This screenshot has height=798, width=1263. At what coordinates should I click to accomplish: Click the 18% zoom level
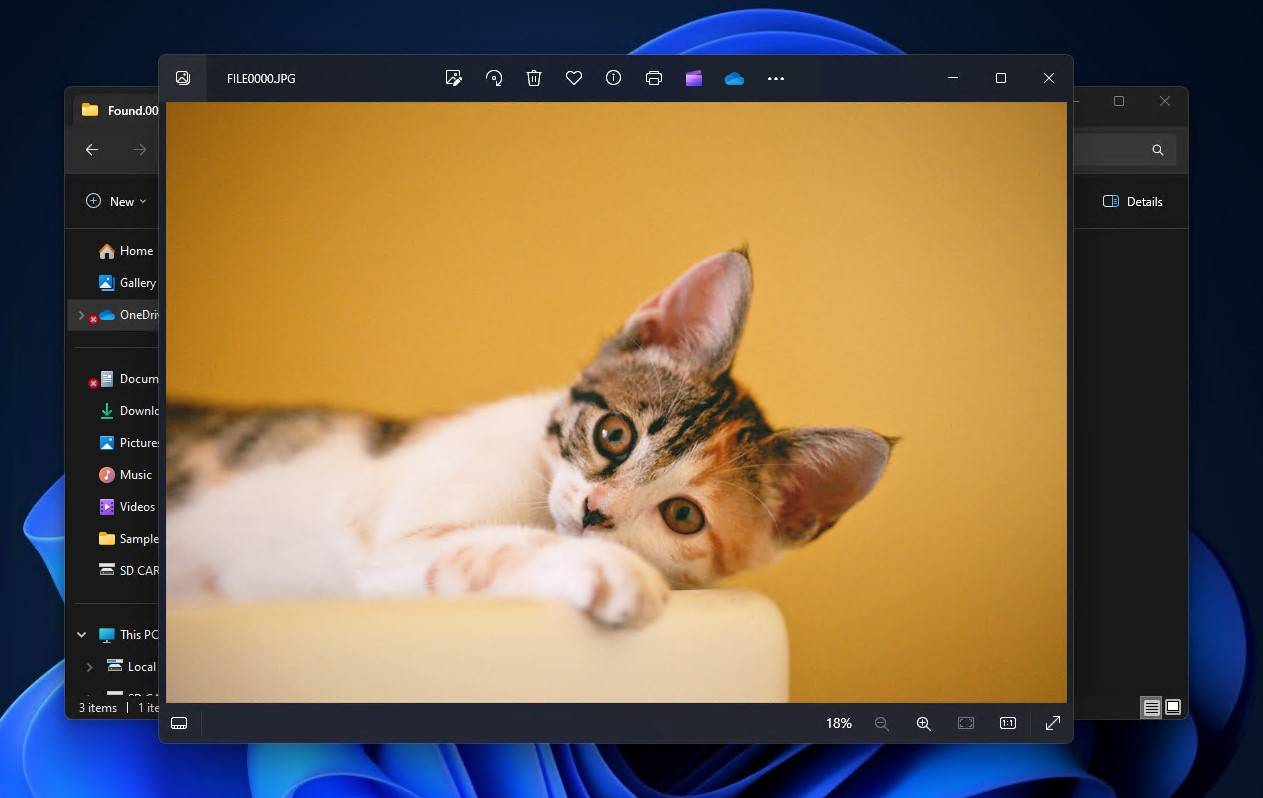pos(839,723)
